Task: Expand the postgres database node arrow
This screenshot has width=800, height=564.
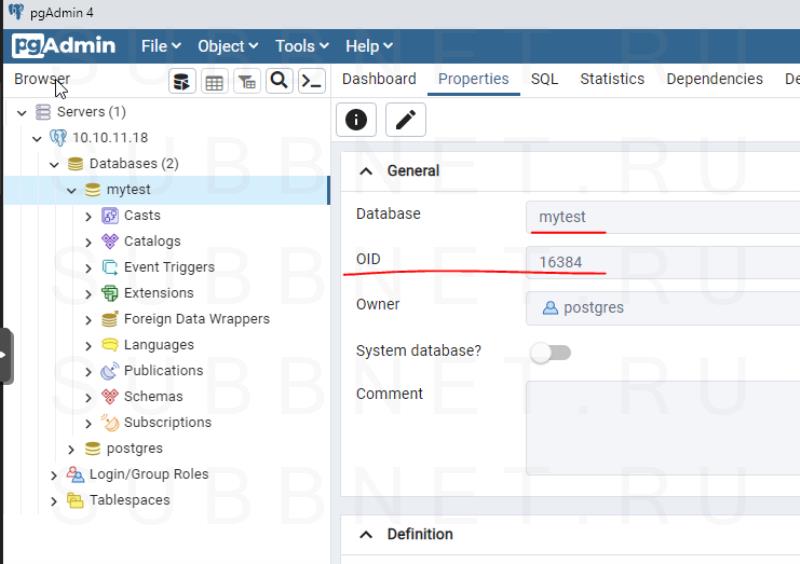Action: click(71, 449)
